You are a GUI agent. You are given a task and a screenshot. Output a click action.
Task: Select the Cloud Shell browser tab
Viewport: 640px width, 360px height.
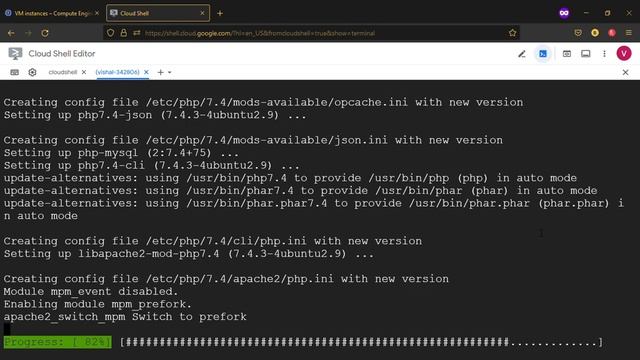pyautogui.click(x=158, y=13)
